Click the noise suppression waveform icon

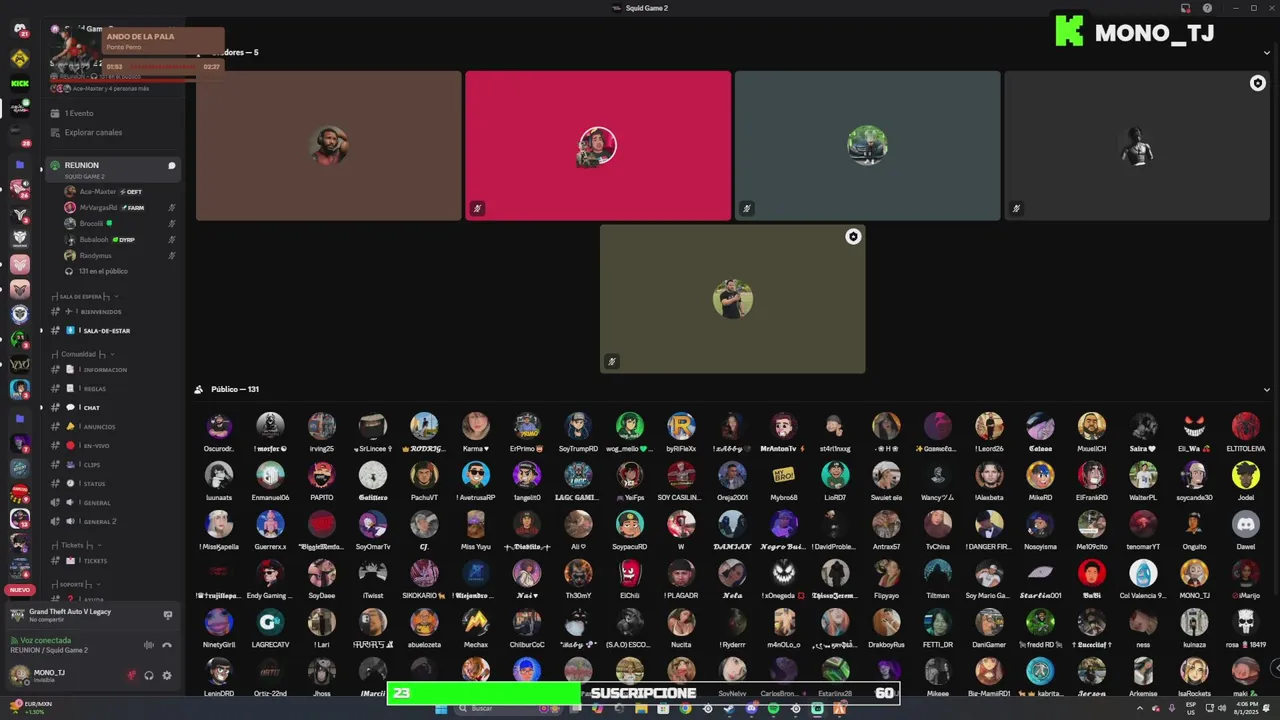coord(149,645)
